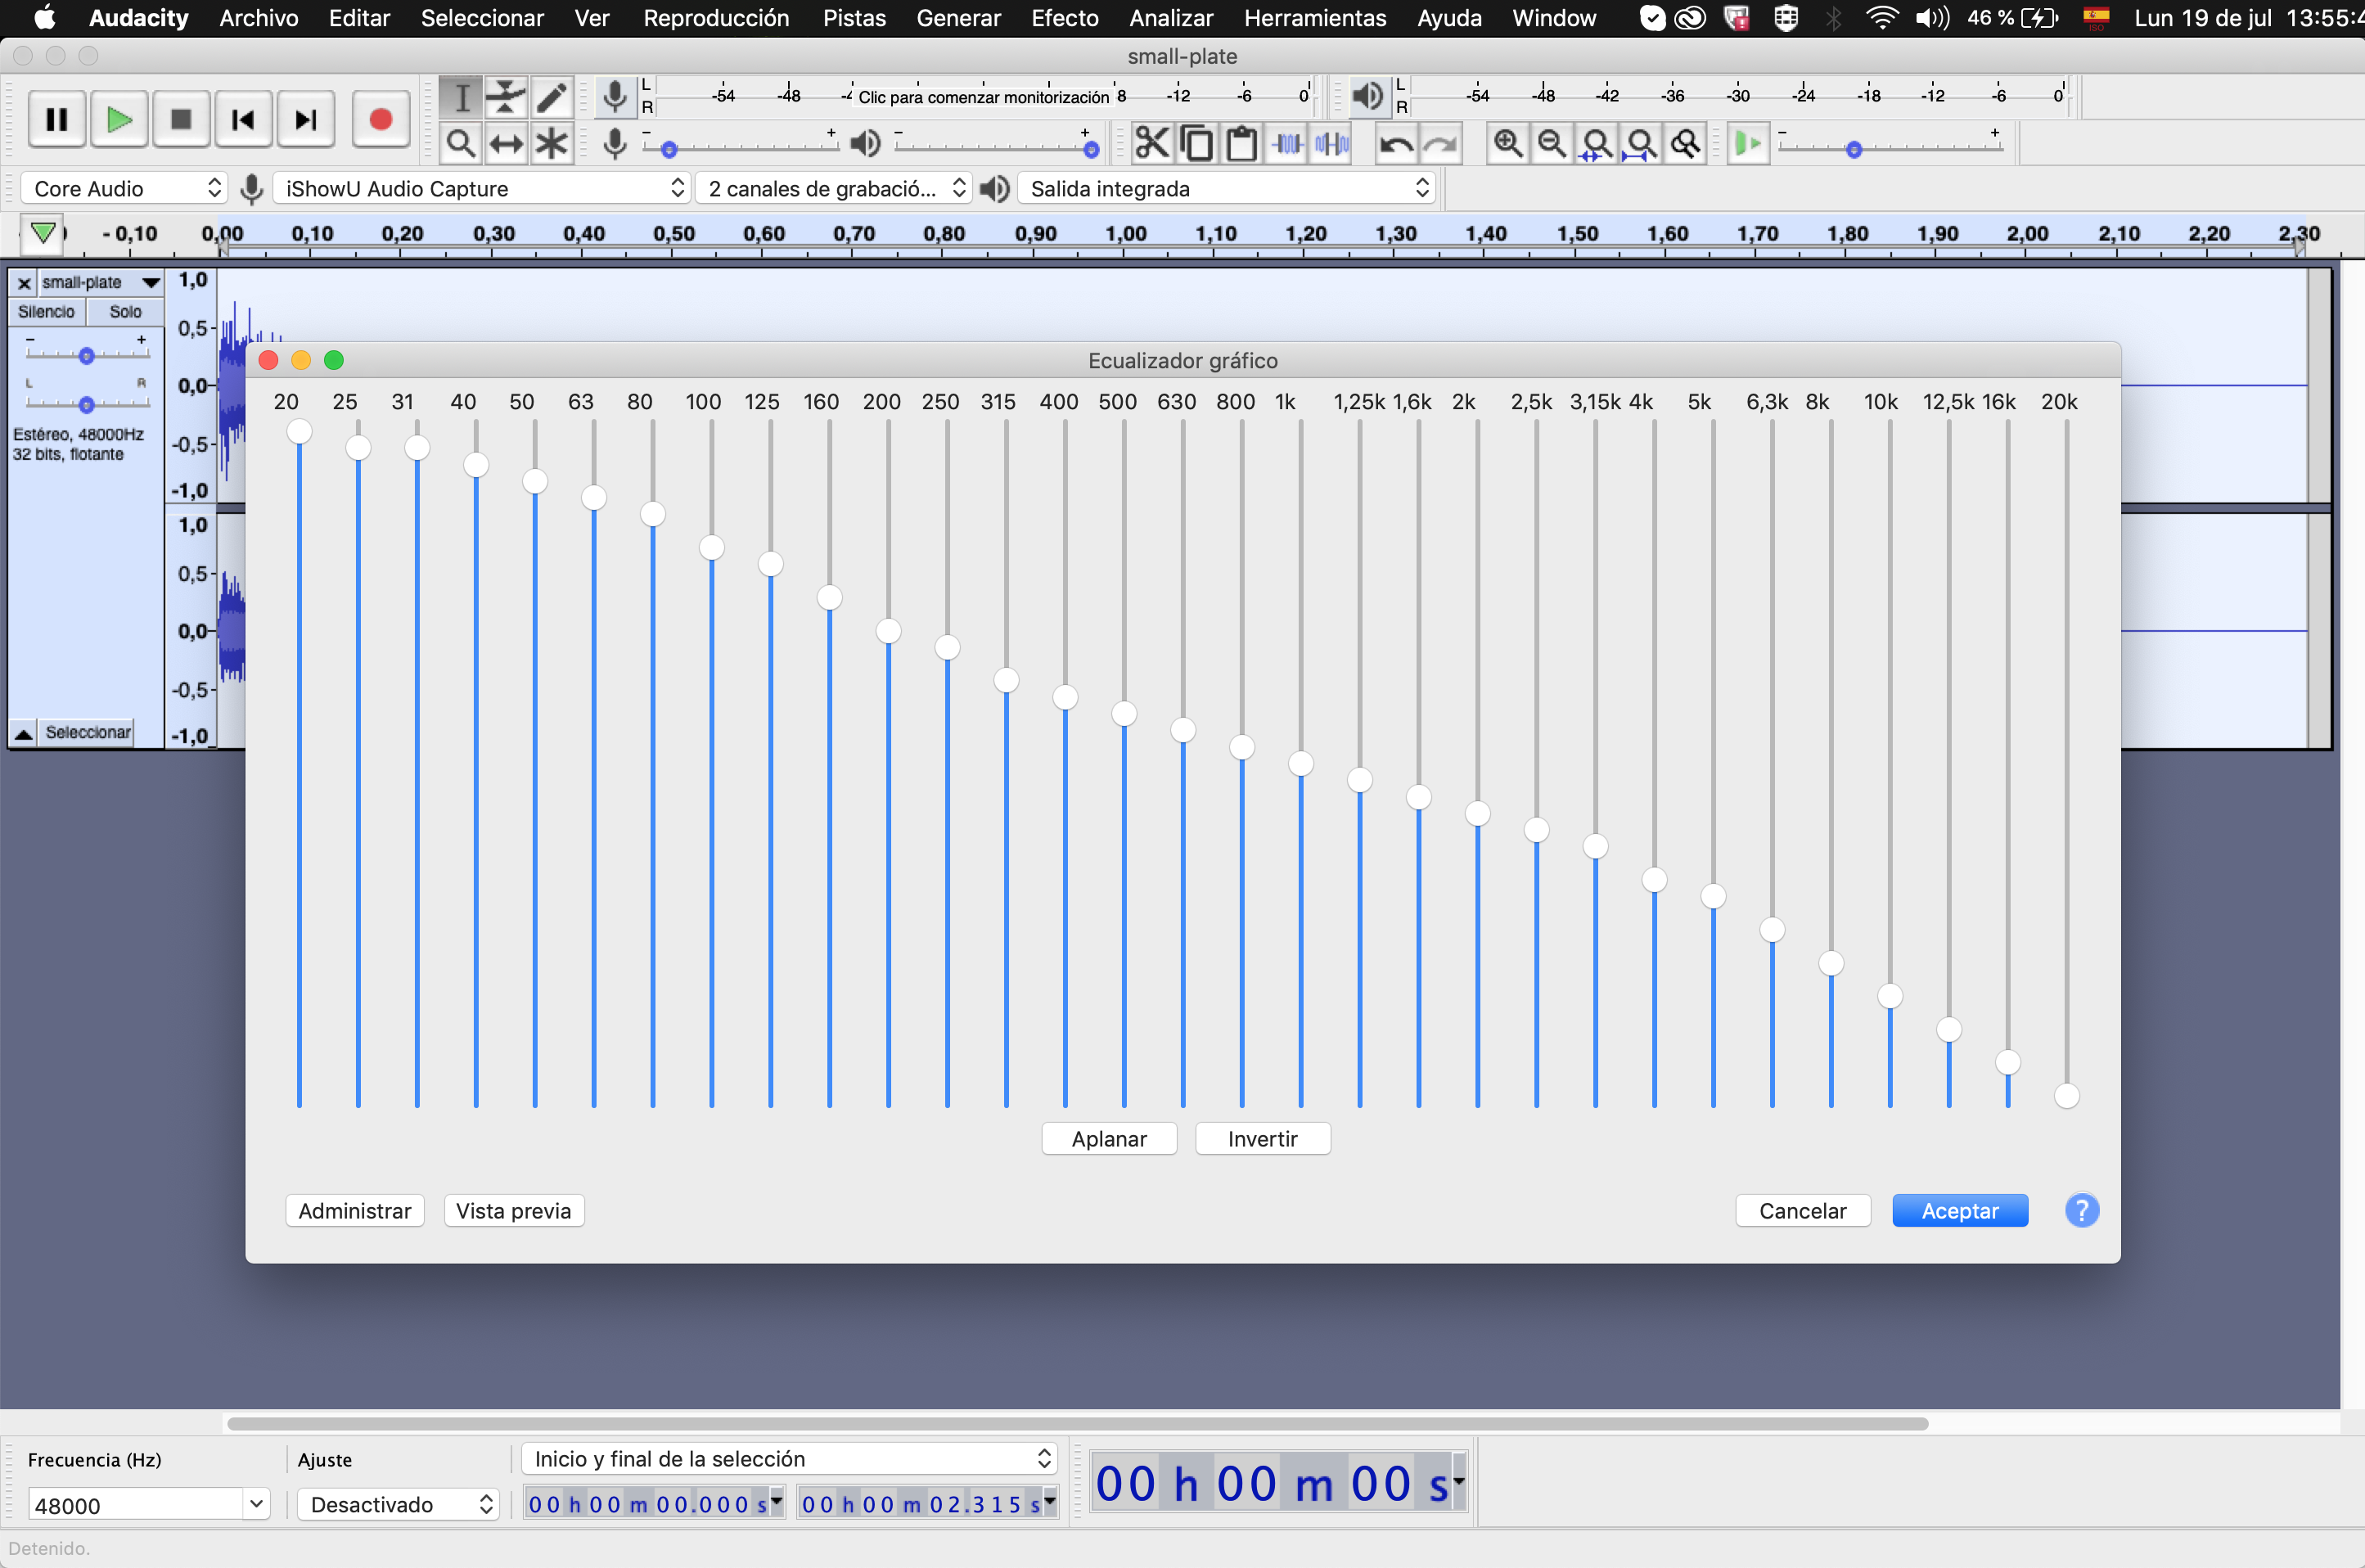The width and height of the screenshot is (2365, 1568).
Task: Click the Undo arrow icon
Action: tap(1396, 144)
